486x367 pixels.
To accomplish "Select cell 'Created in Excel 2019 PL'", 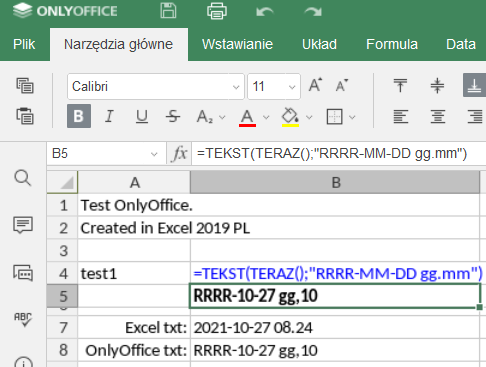I will point(134,228).
